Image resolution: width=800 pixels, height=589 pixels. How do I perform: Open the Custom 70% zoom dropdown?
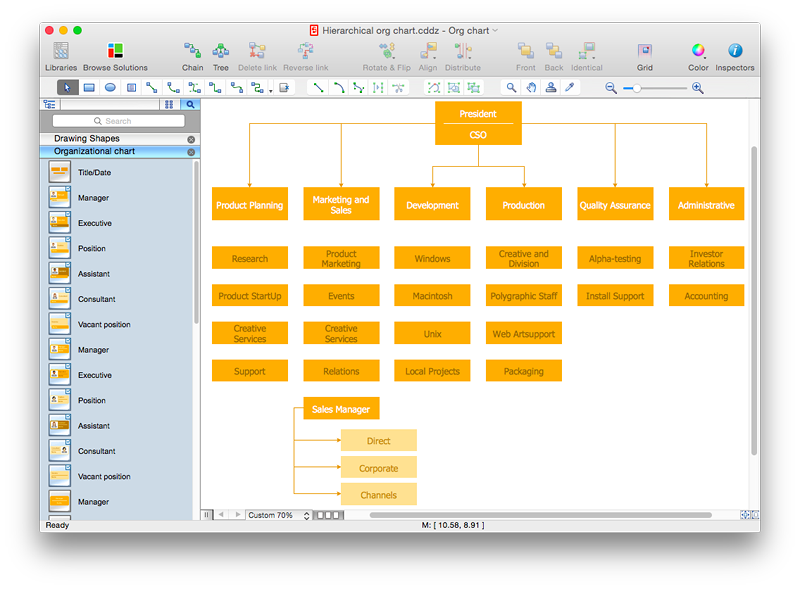tap(279, 515)
